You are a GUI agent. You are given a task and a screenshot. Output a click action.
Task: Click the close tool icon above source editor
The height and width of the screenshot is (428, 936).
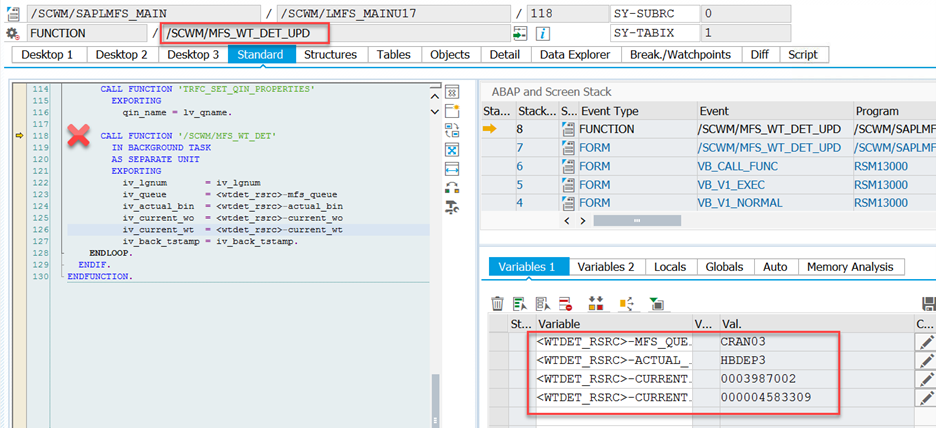tap(452, 93)
